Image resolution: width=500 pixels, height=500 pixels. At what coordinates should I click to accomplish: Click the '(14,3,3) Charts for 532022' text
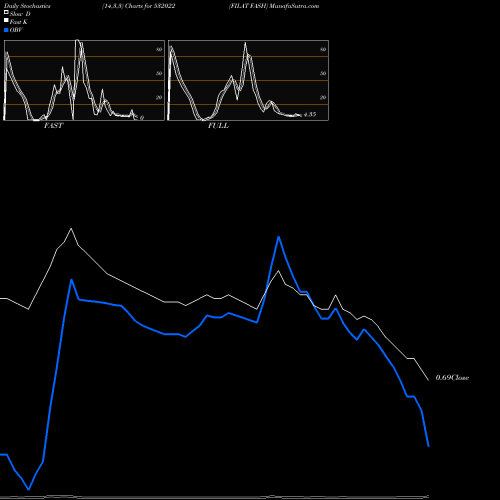coord(139,6)
